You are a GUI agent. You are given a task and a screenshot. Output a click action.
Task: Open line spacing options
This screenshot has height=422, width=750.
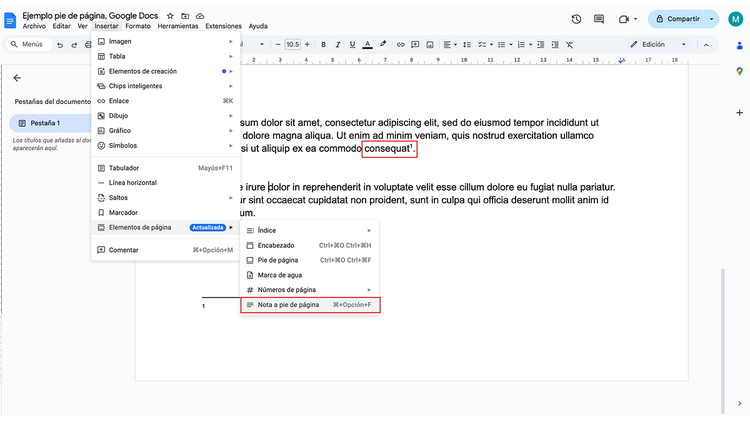(467, 44)
